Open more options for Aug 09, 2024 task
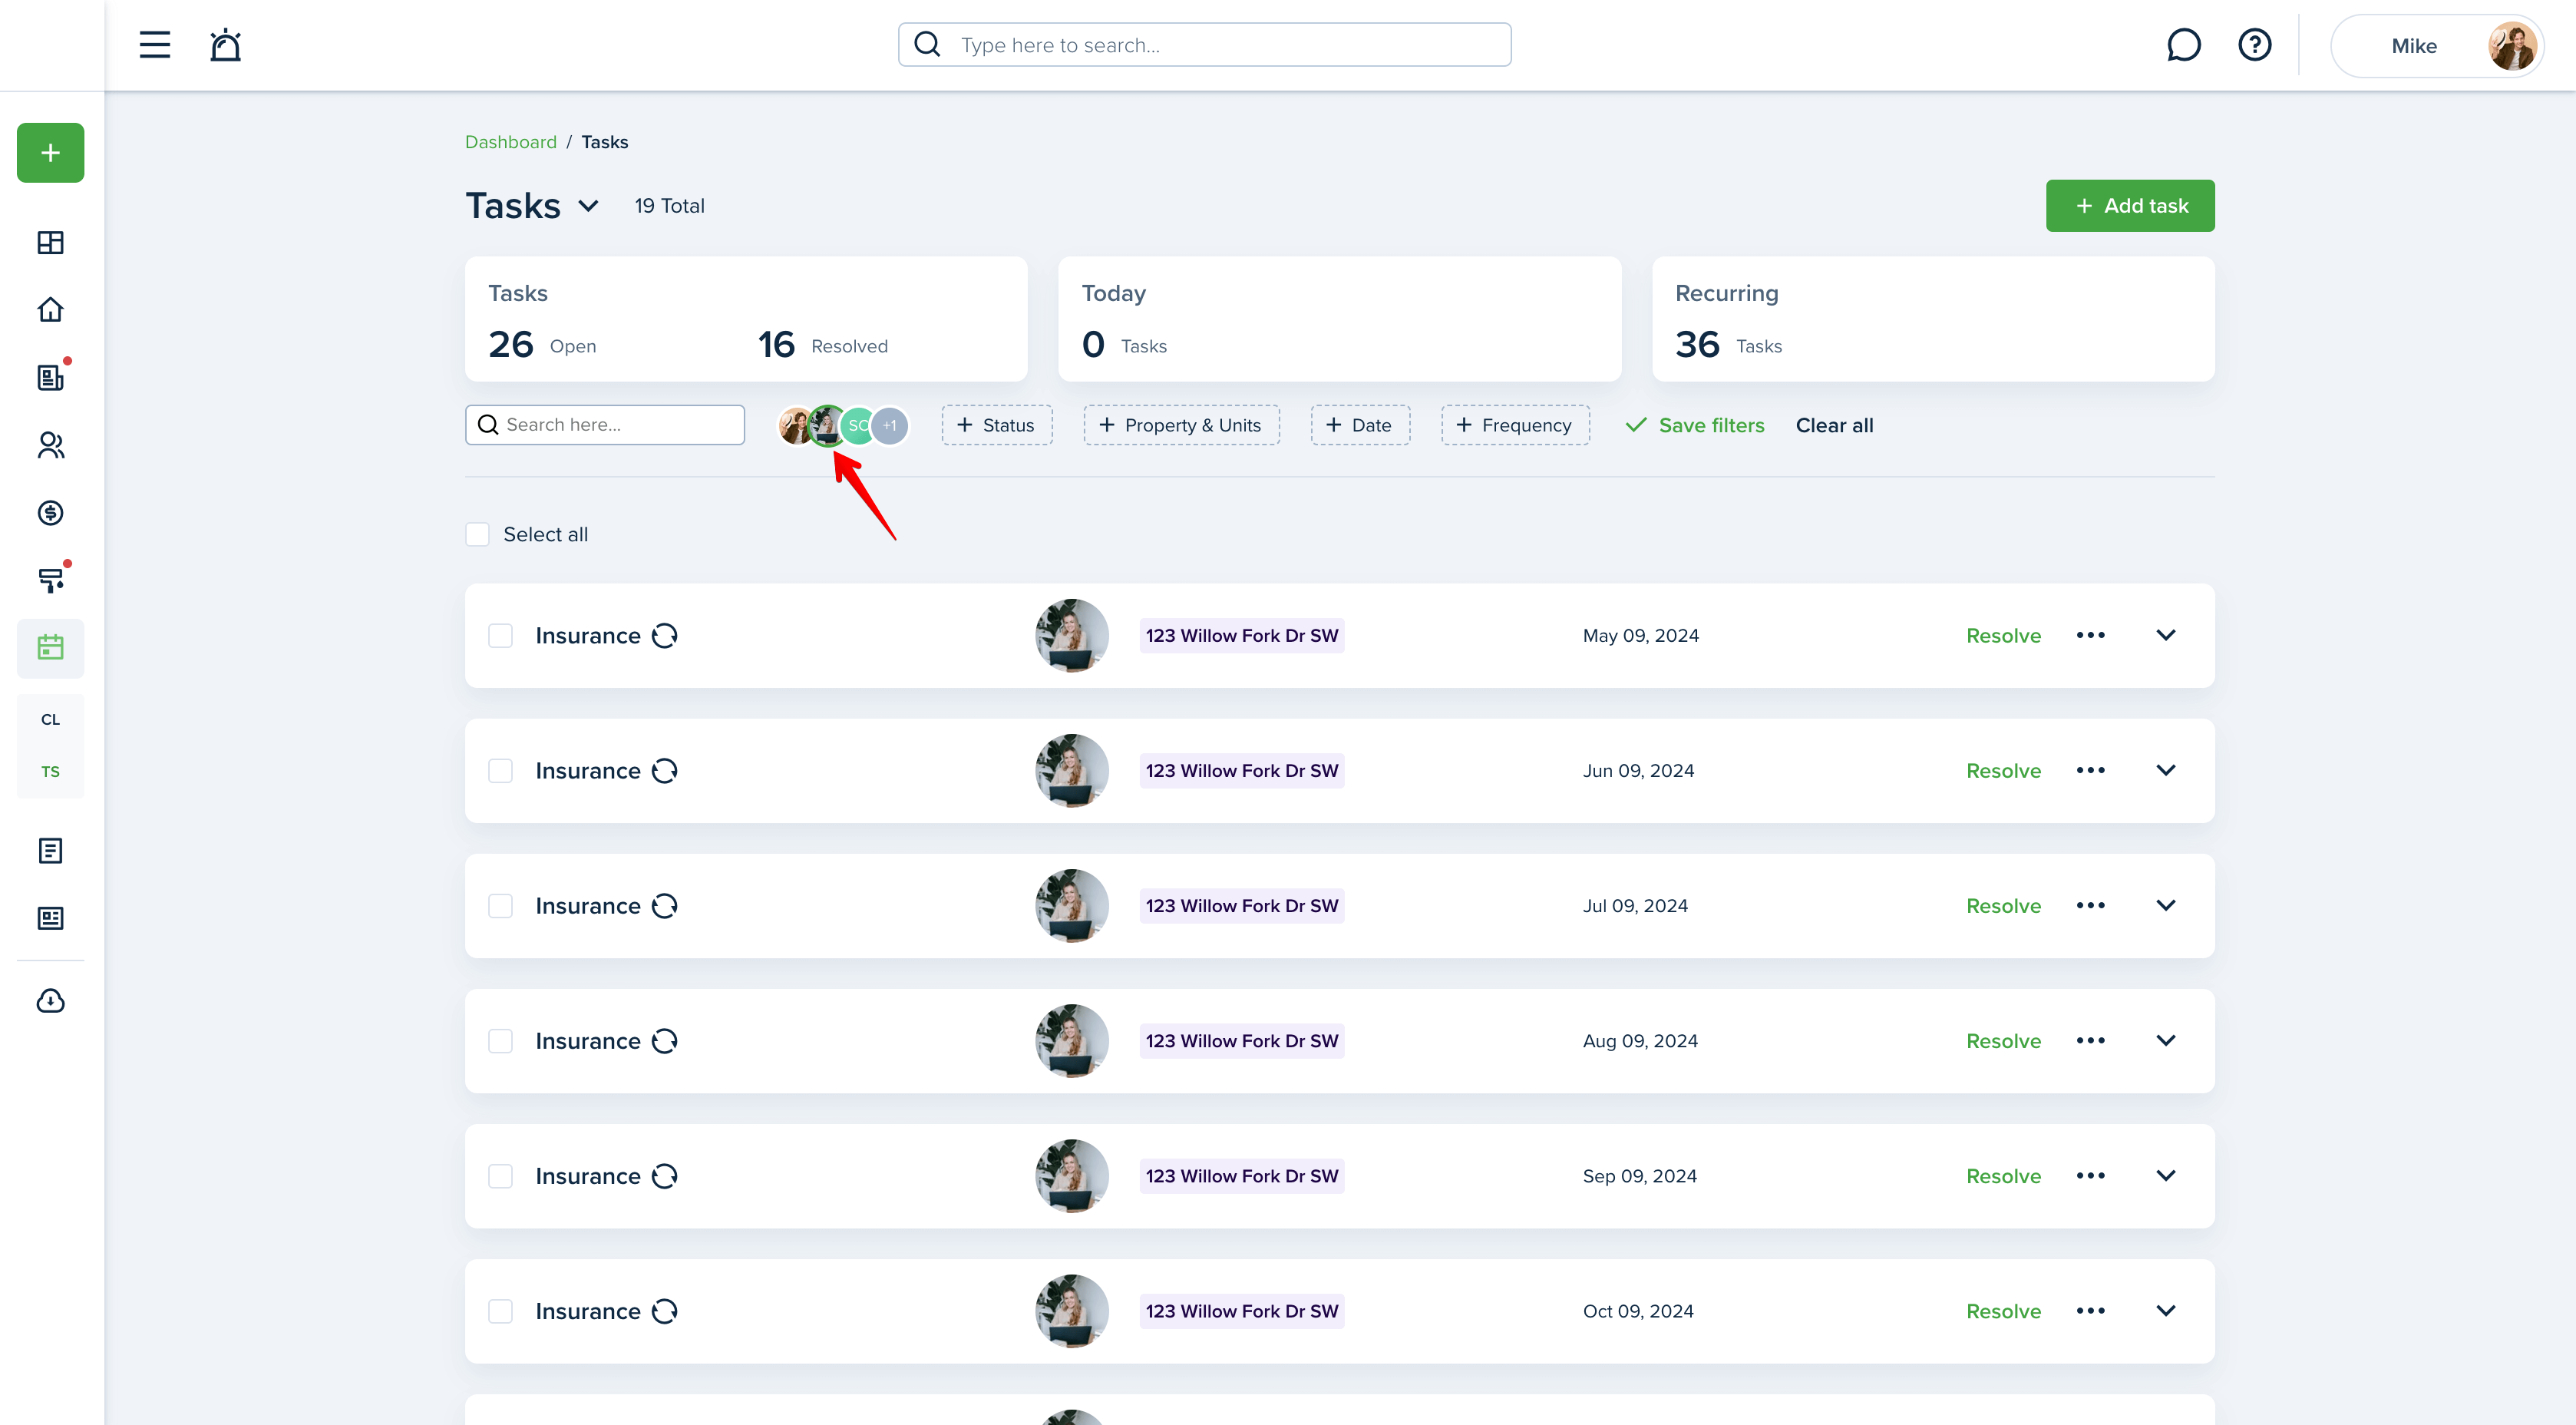This screenshot has height=1425, width=2576. click(2091, 1041)
